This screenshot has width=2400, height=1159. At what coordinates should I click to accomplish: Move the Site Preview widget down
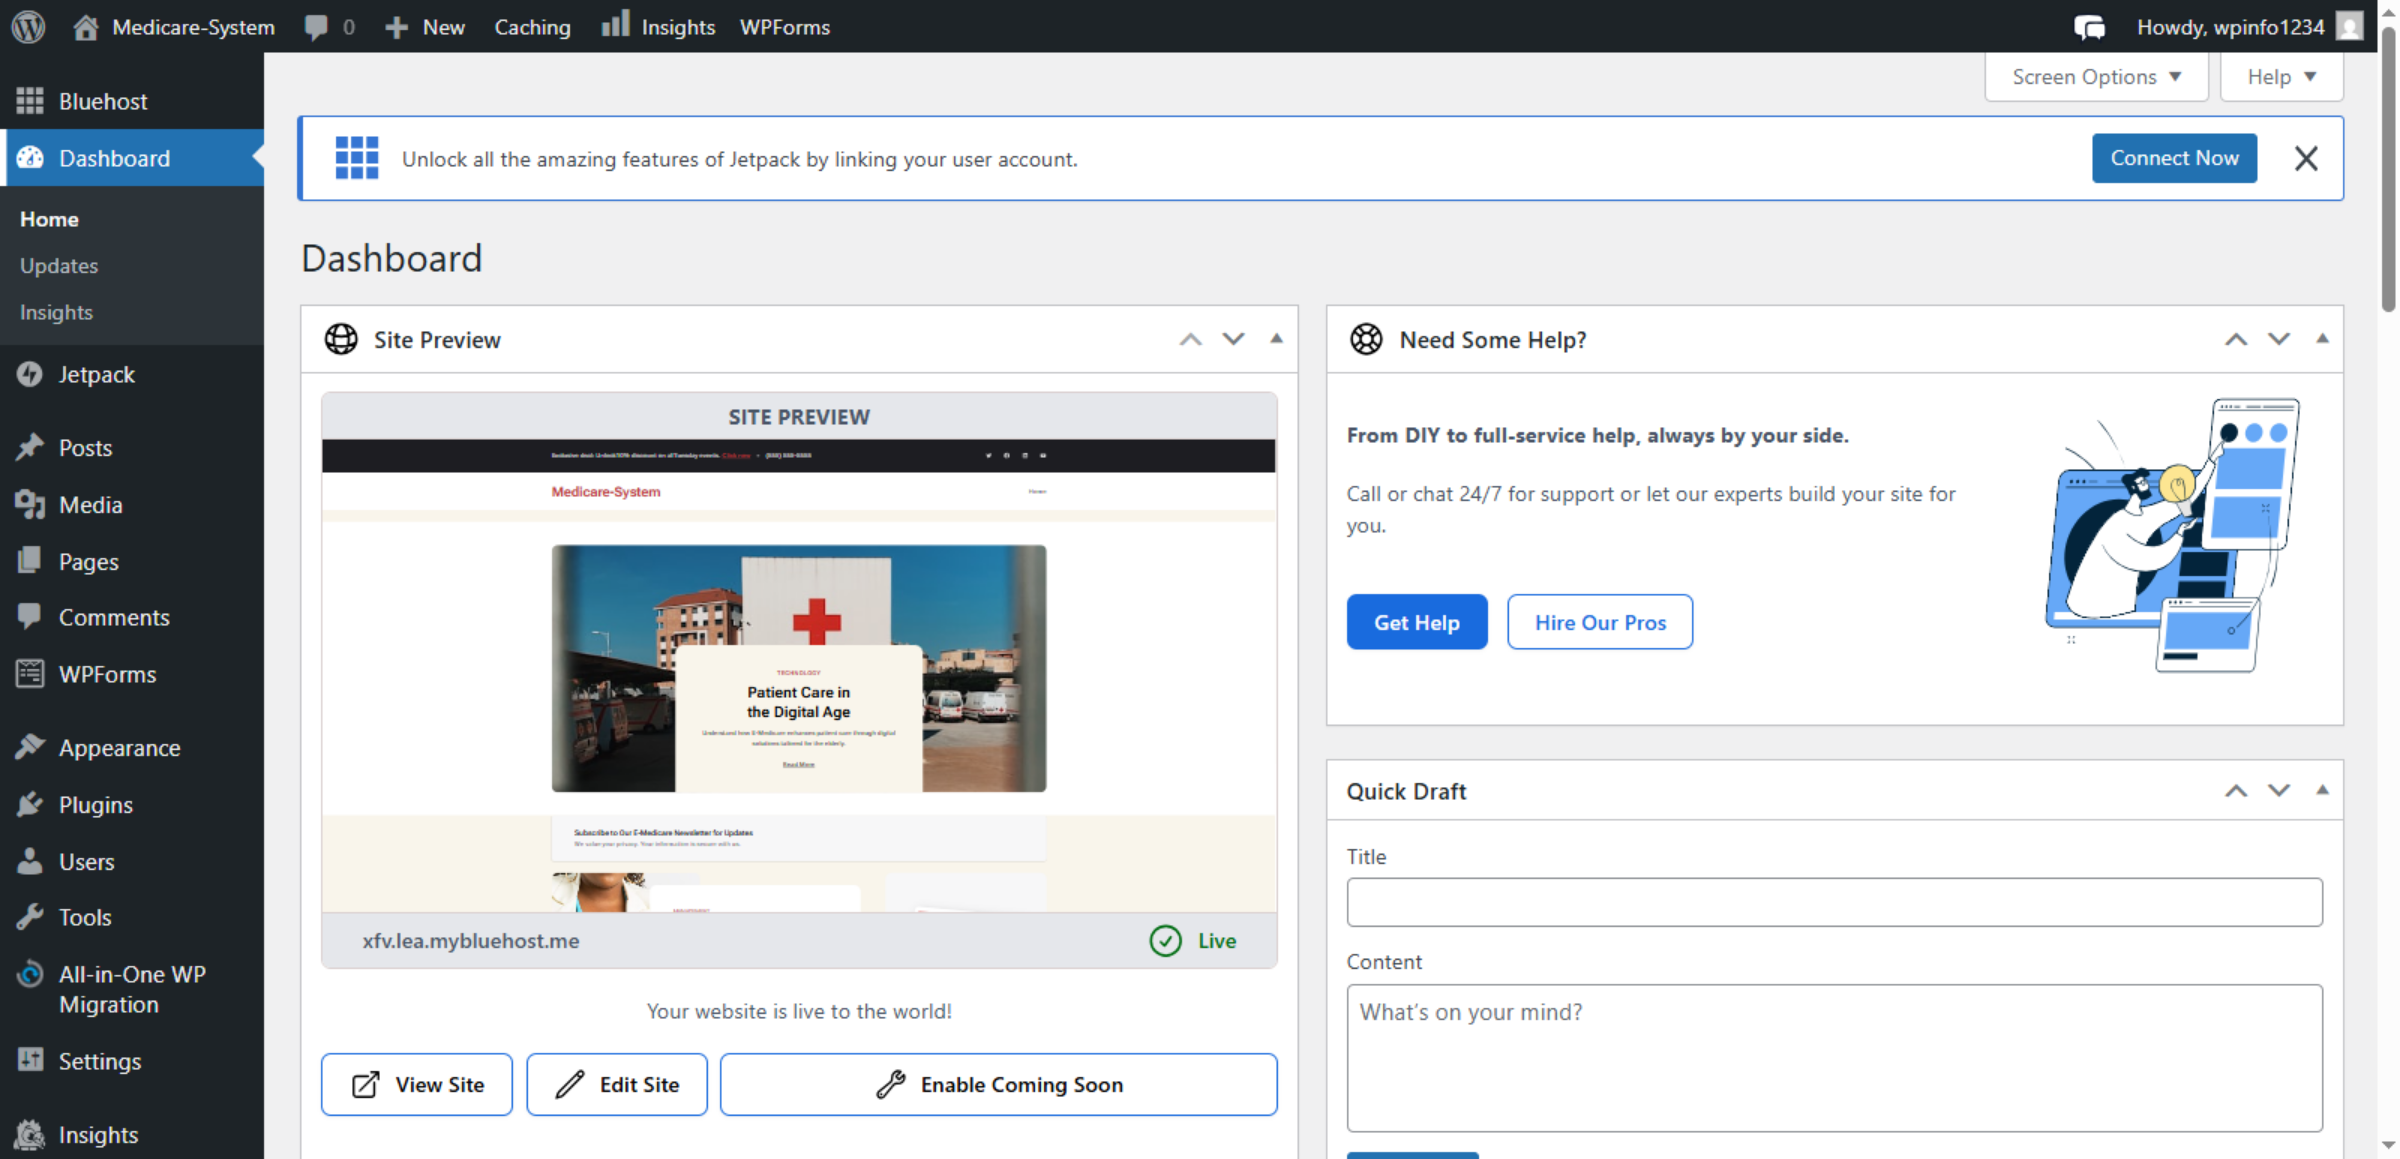point(1233,339)
